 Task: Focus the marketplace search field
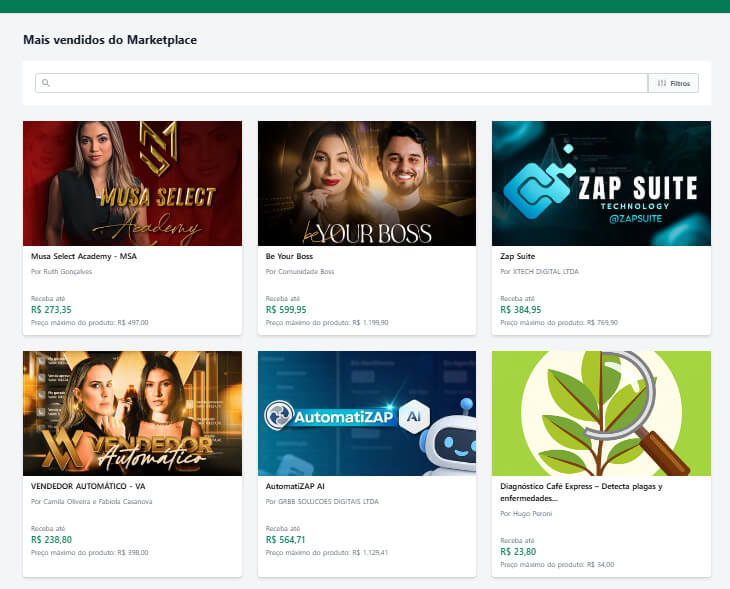pos(341,83)
